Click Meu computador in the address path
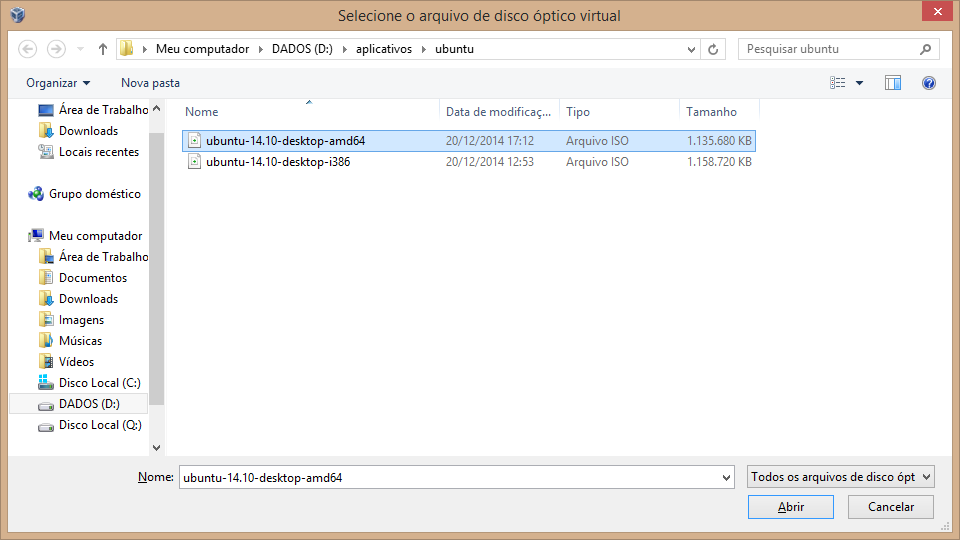This screenshot has width=960, height=540. tap(202, 49)
